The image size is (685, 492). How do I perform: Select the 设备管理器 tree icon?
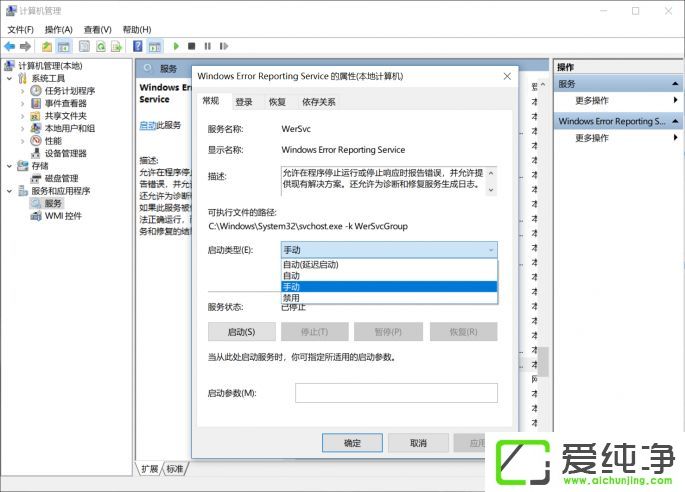(36, 153)
